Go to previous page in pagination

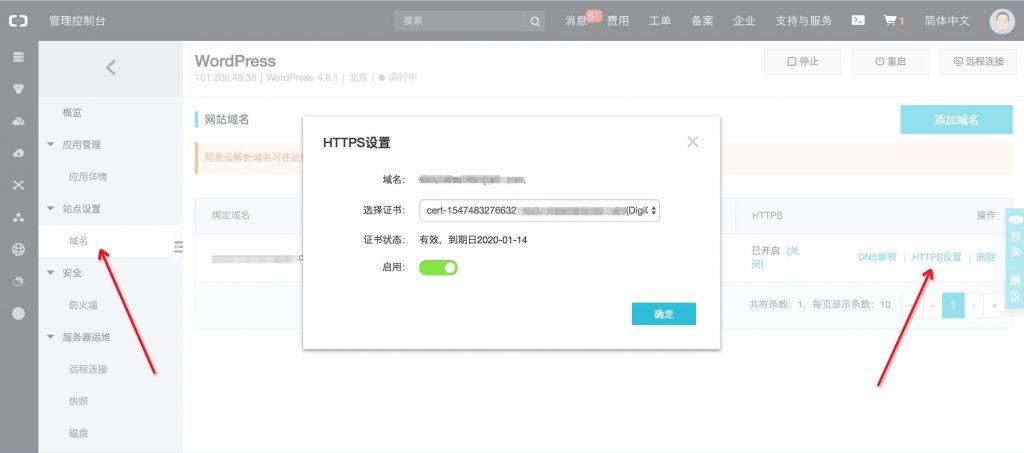point(933,305)
